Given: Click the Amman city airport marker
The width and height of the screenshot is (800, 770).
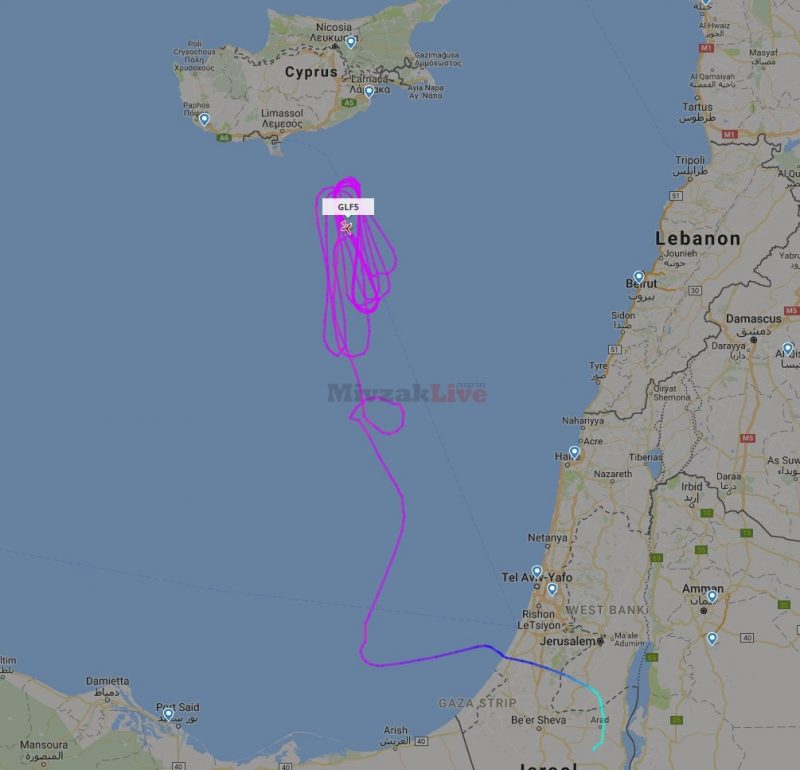Looking at the screenshot, I should point(712,597).
